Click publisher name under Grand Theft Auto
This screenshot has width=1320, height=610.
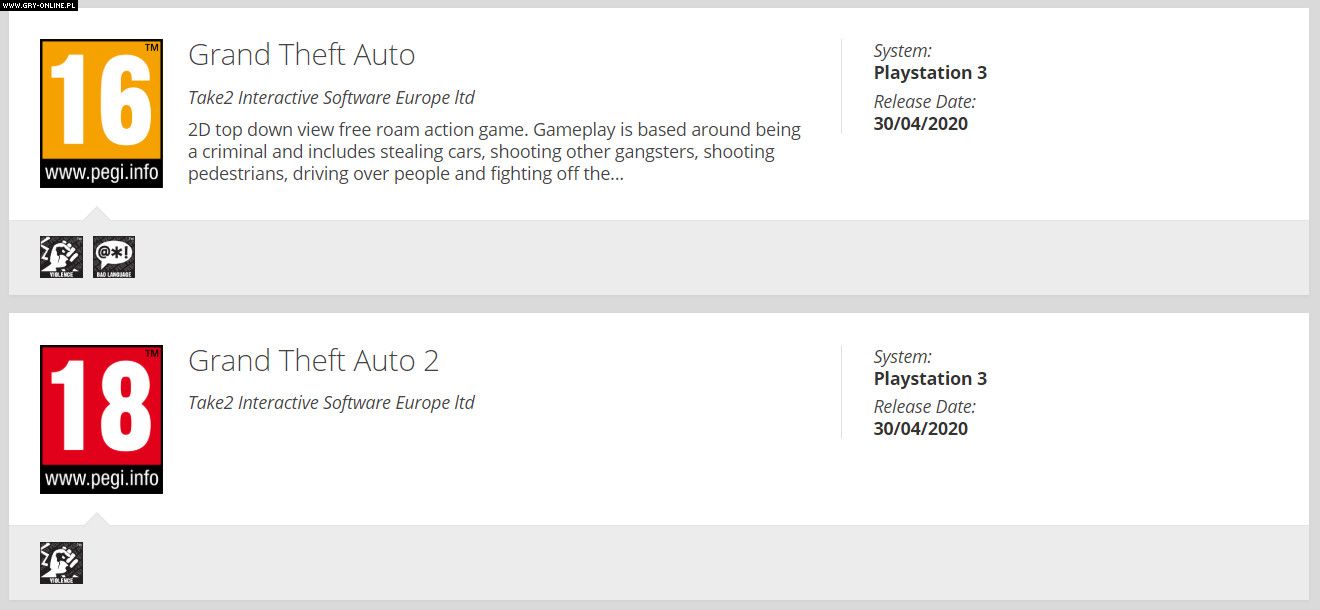(331, 98)
